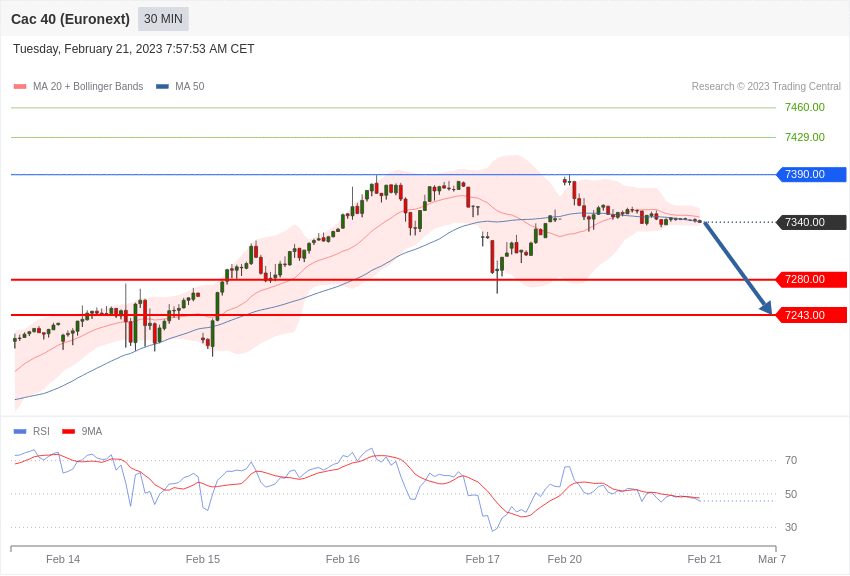Screen dimensions: 850x576
Task: Click the Feb 14 date axis label
Action: click(x=63, y=559)
